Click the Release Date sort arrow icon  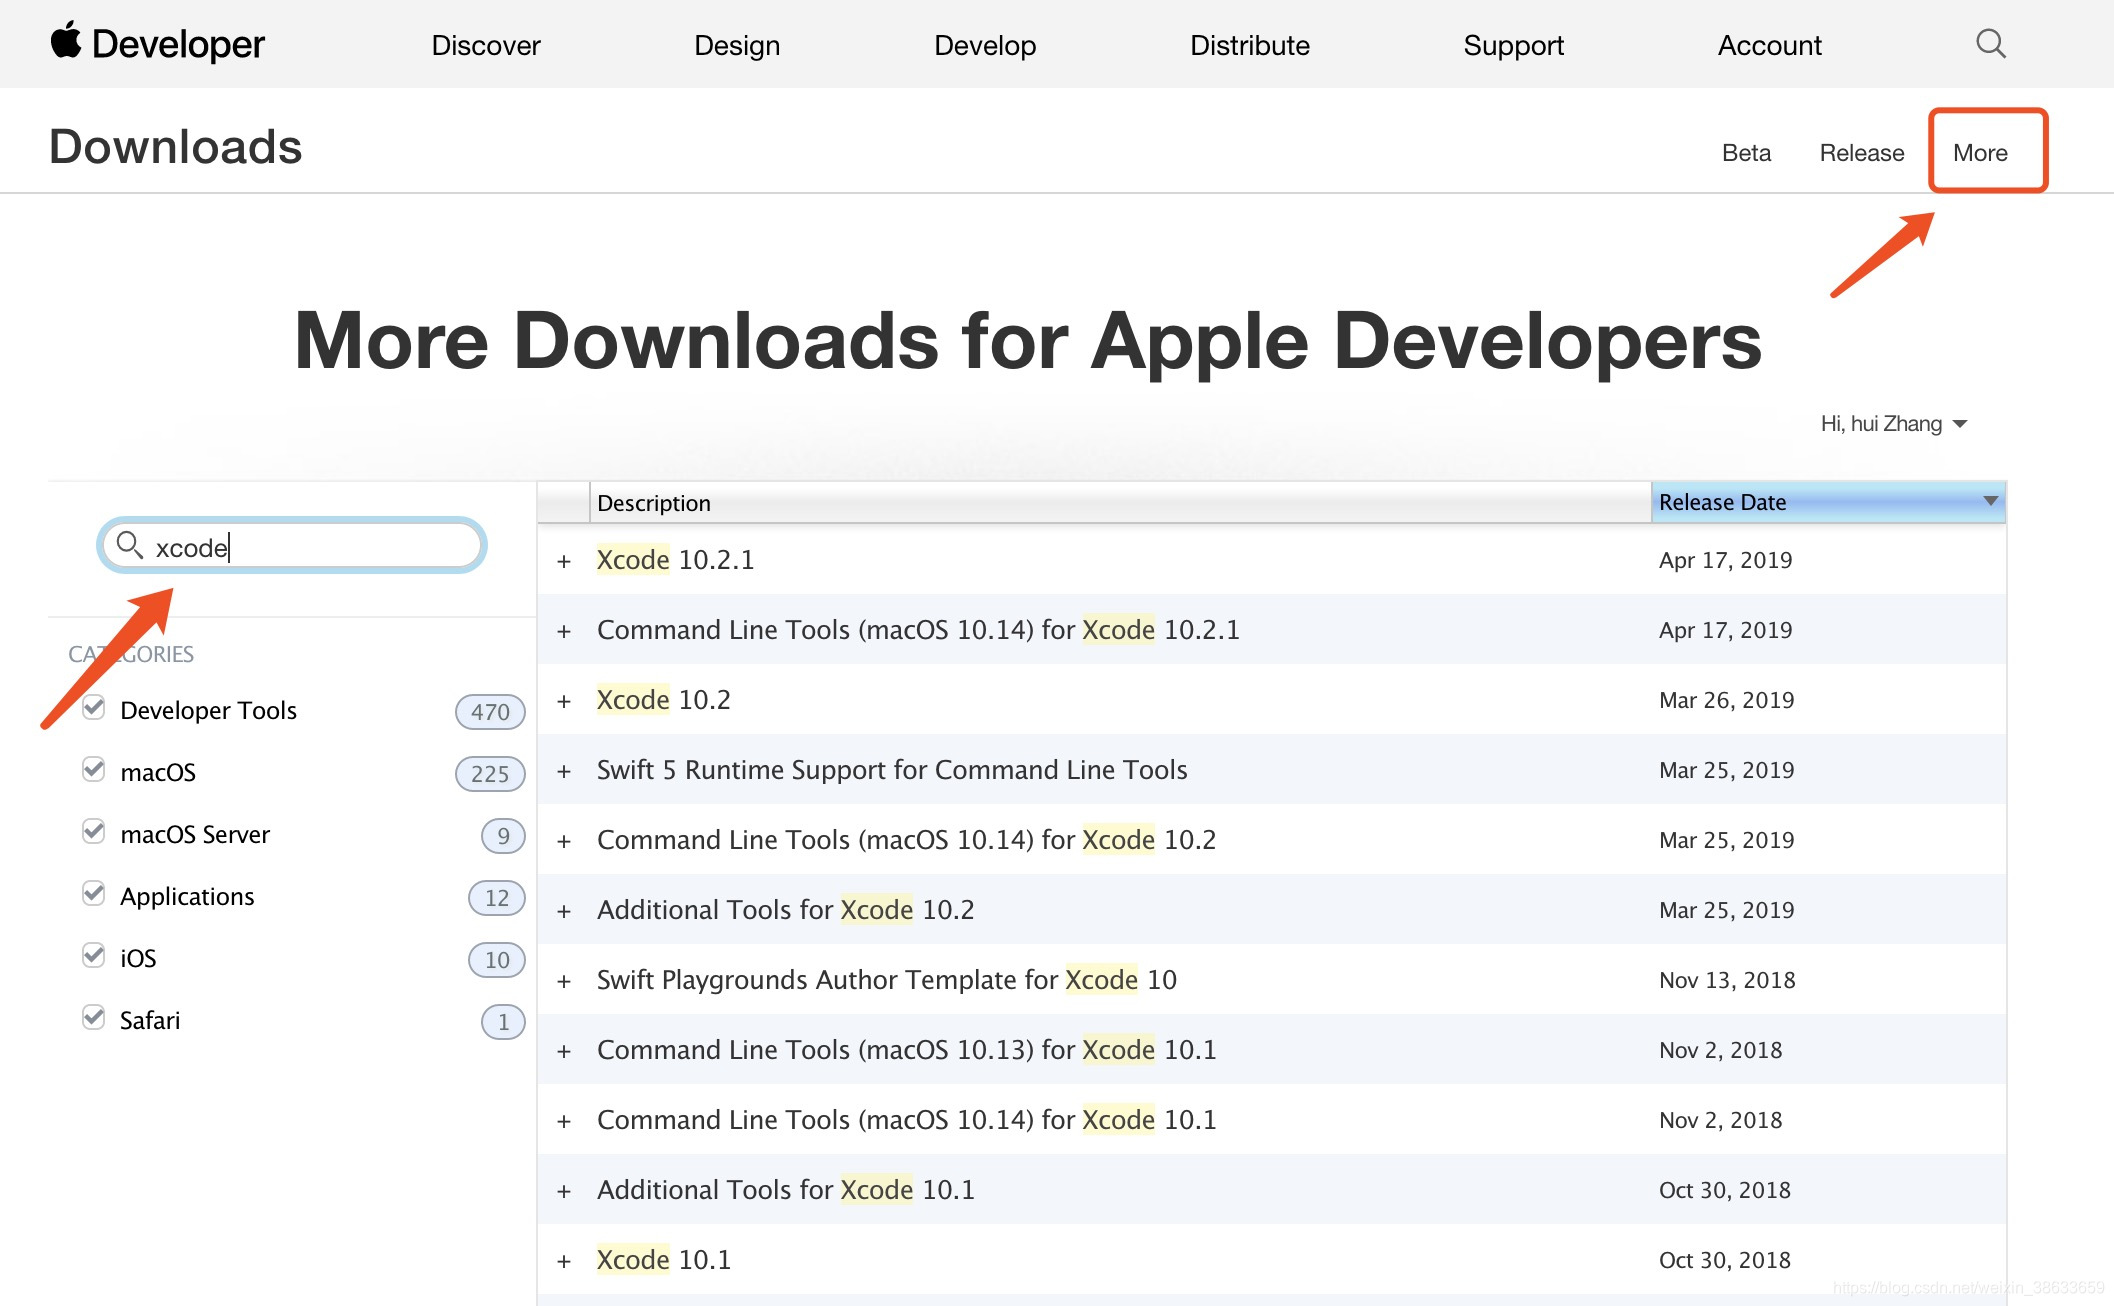click(x=1990, y=501)
